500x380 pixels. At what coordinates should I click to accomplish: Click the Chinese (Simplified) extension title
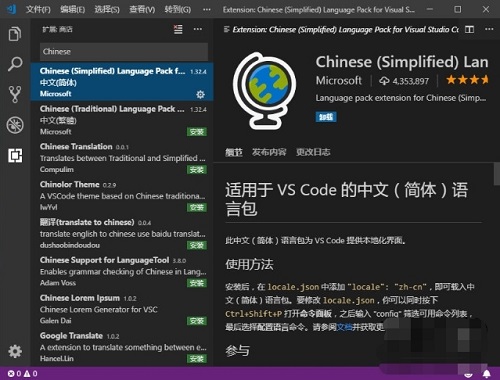click(x=402, y=62)
